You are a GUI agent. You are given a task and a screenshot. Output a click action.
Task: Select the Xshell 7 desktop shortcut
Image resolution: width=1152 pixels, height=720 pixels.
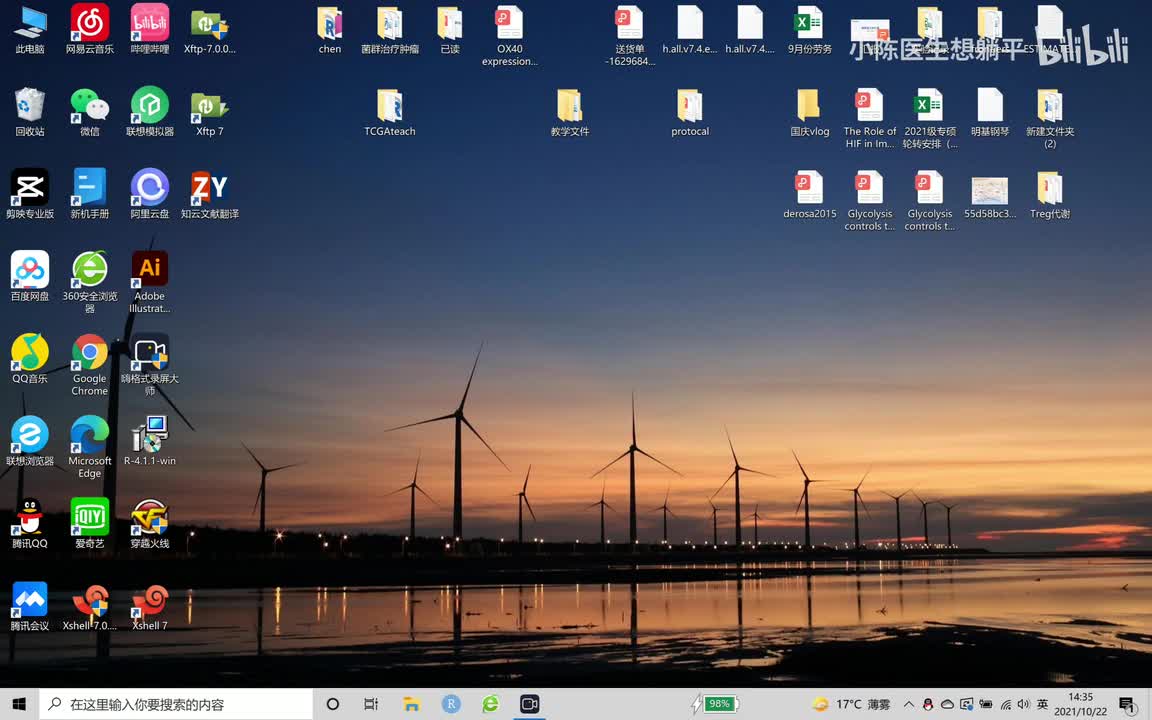[x=150, y=601]
